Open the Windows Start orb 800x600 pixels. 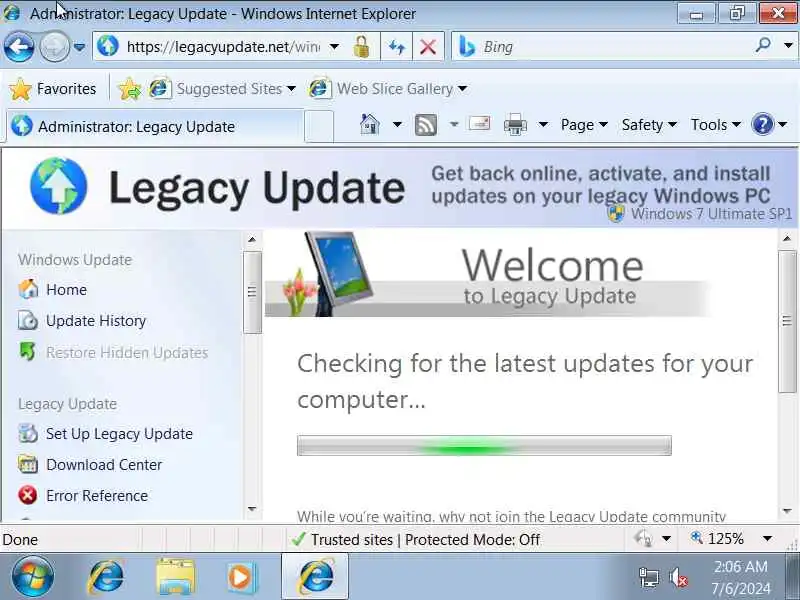33,577
